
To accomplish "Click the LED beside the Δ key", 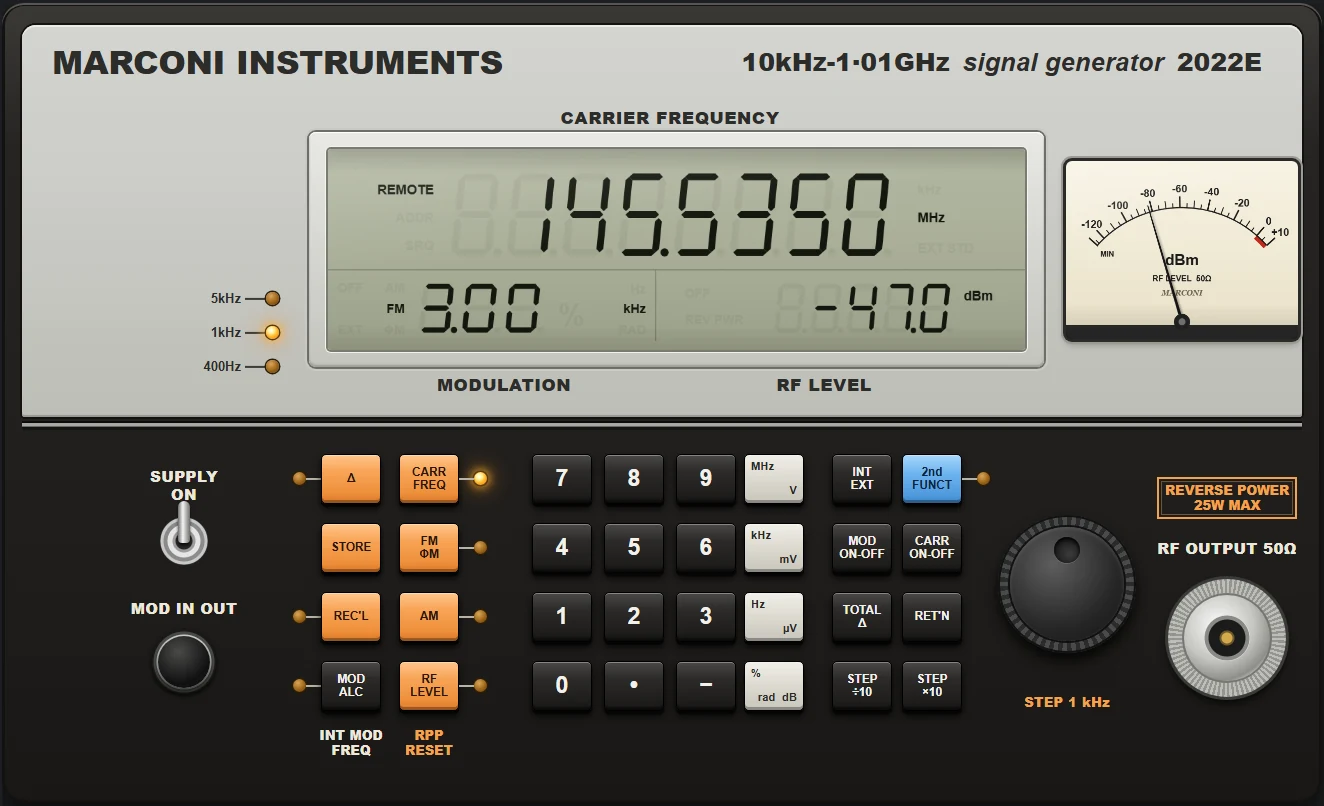I will click(299, 478).
